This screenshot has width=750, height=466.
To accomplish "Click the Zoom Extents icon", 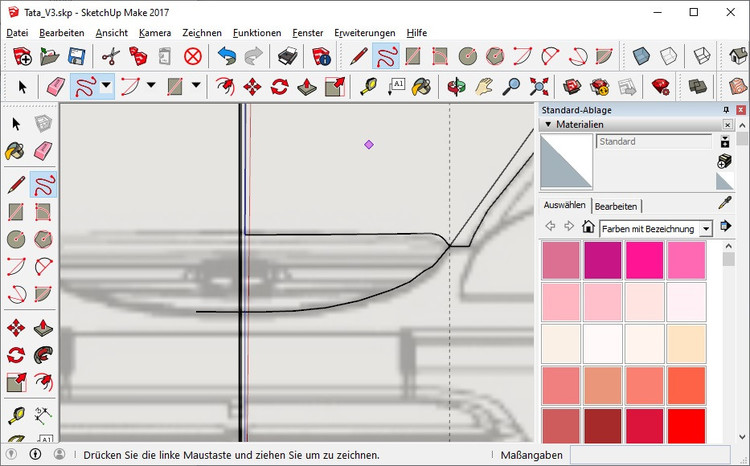I will pos(539,87).
